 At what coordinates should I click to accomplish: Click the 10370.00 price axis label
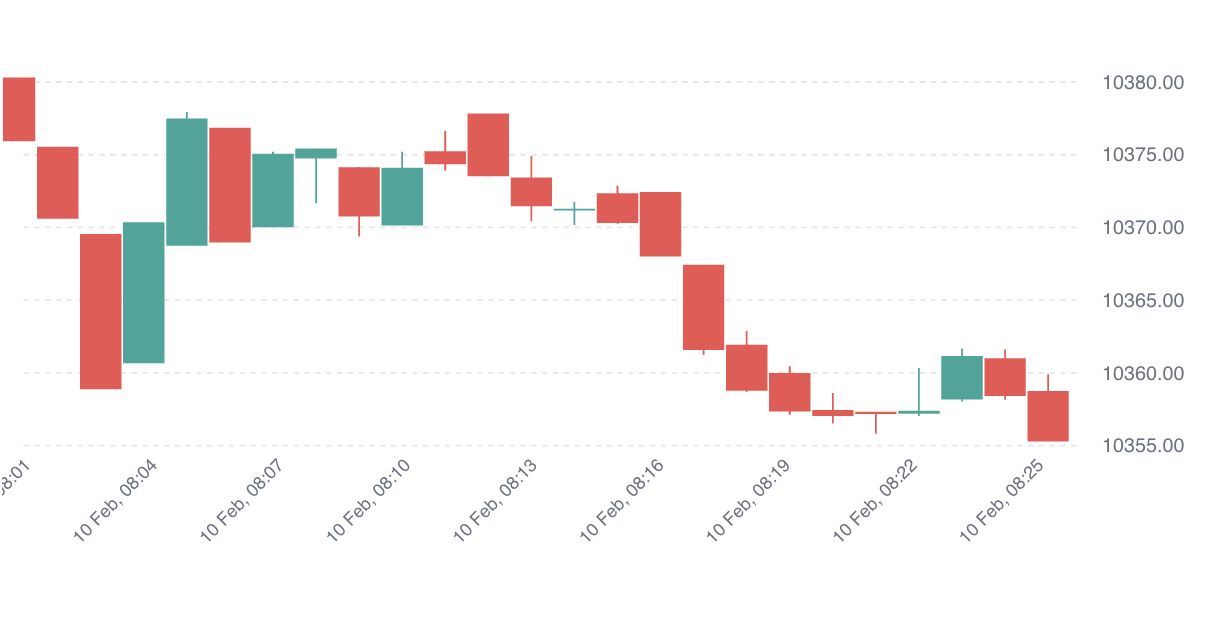[x=1143, y=228]
